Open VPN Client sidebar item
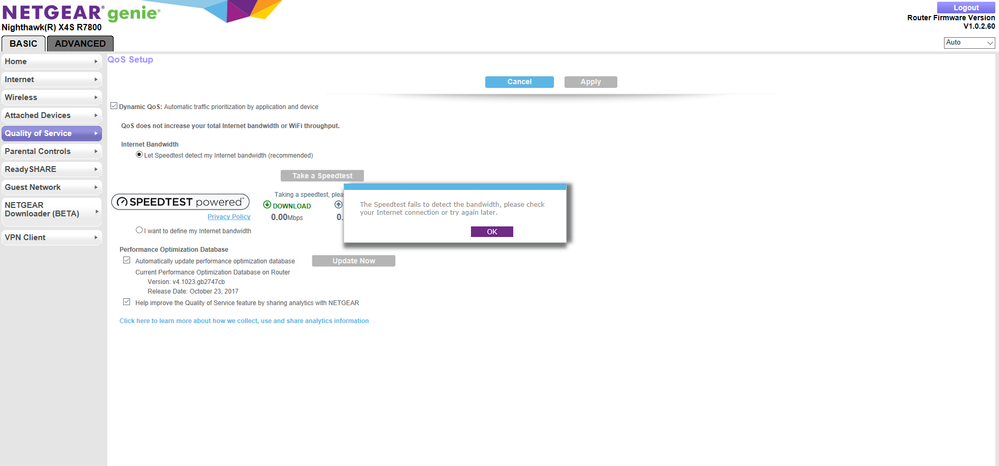 [51, 237]
